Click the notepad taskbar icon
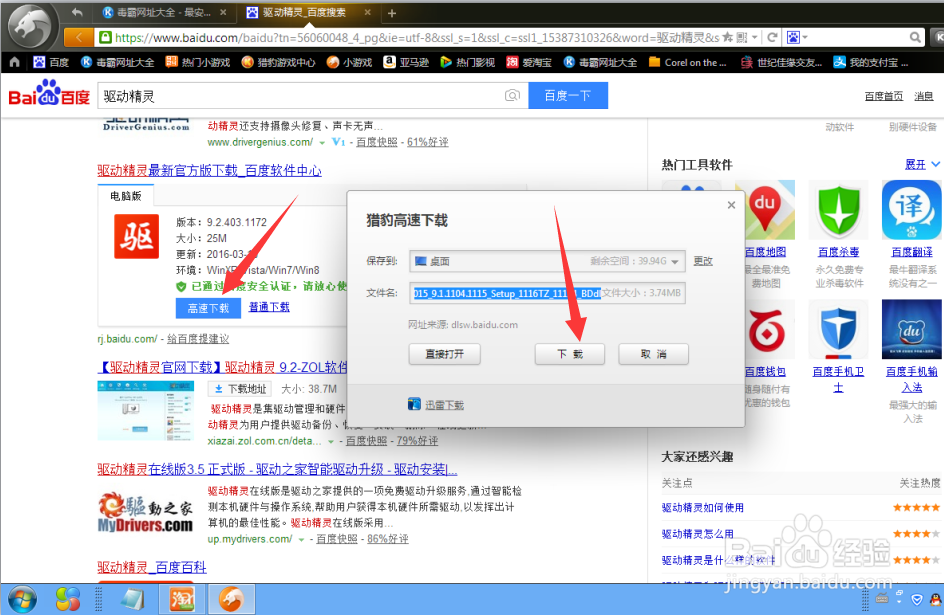944x615 pixels. click(x=132, y=599)
